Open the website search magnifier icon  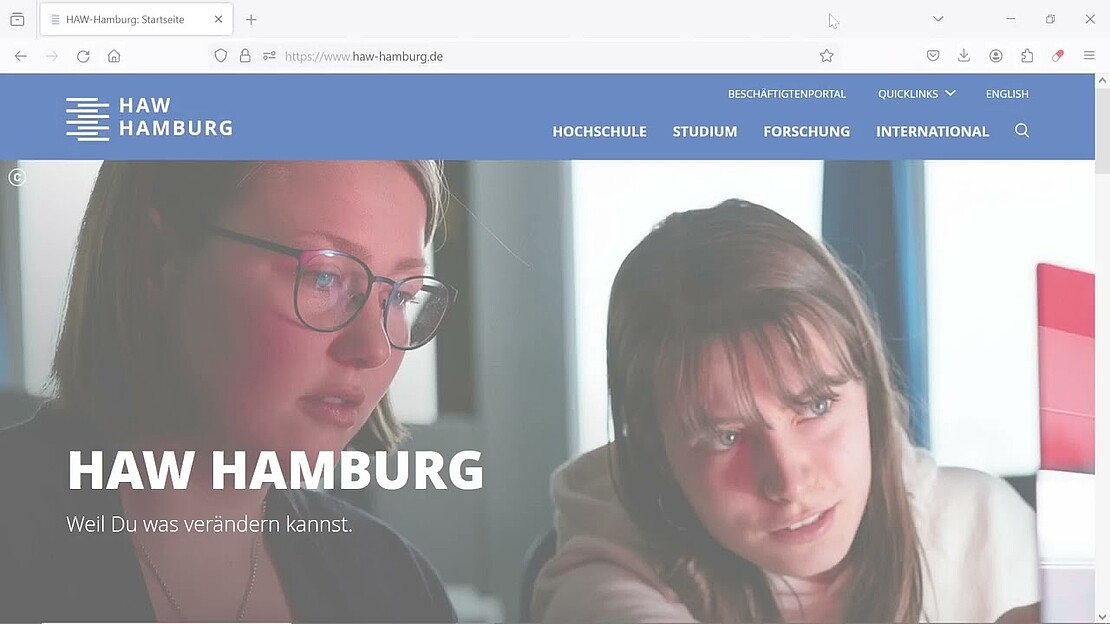1022,130
